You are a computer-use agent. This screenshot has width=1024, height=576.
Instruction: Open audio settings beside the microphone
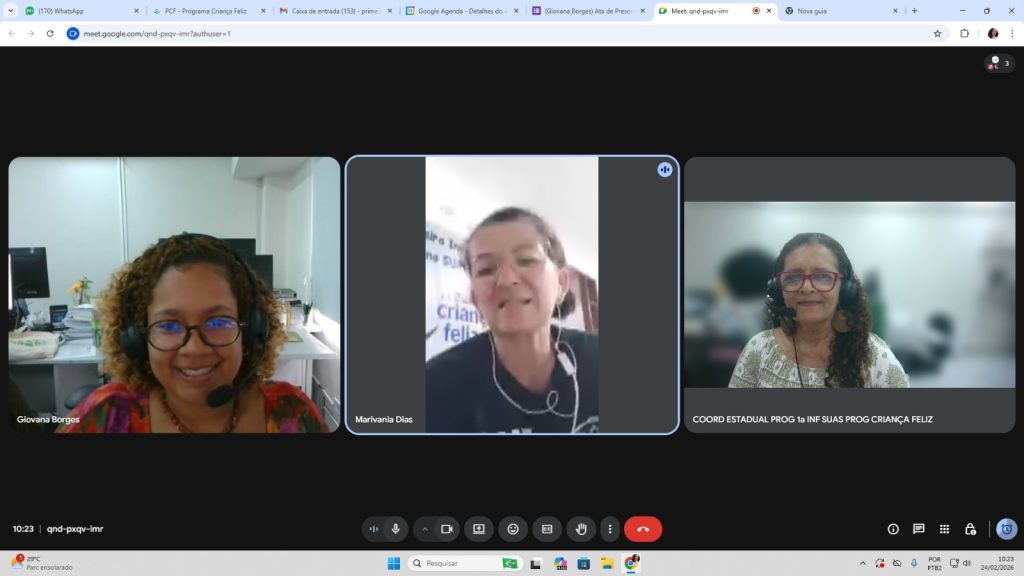pyautogui.click(x=374, y=529)
